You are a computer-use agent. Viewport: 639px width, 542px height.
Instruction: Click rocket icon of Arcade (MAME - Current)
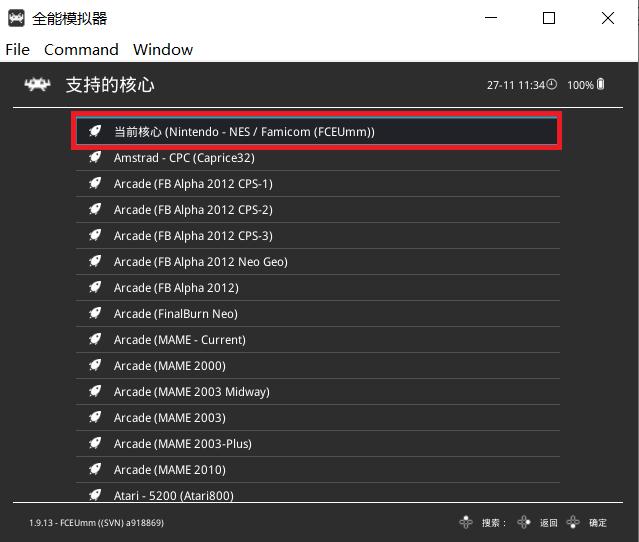pos(95,339)
